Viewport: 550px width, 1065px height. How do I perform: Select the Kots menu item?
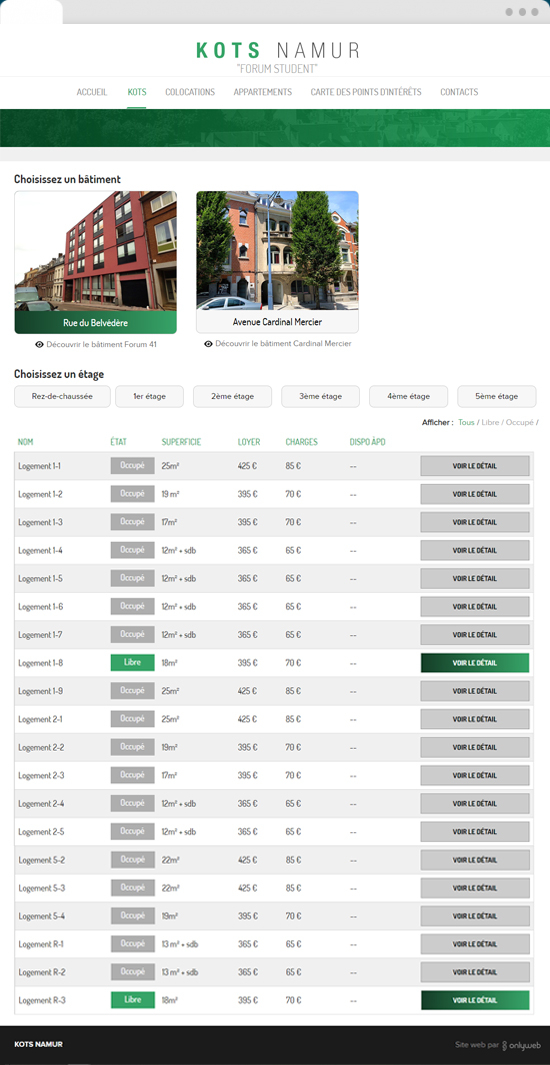click(x=136, y=92)
